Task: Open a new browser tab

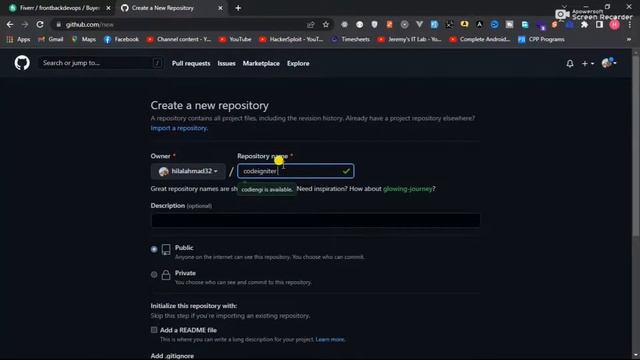Action: point(238,8)
